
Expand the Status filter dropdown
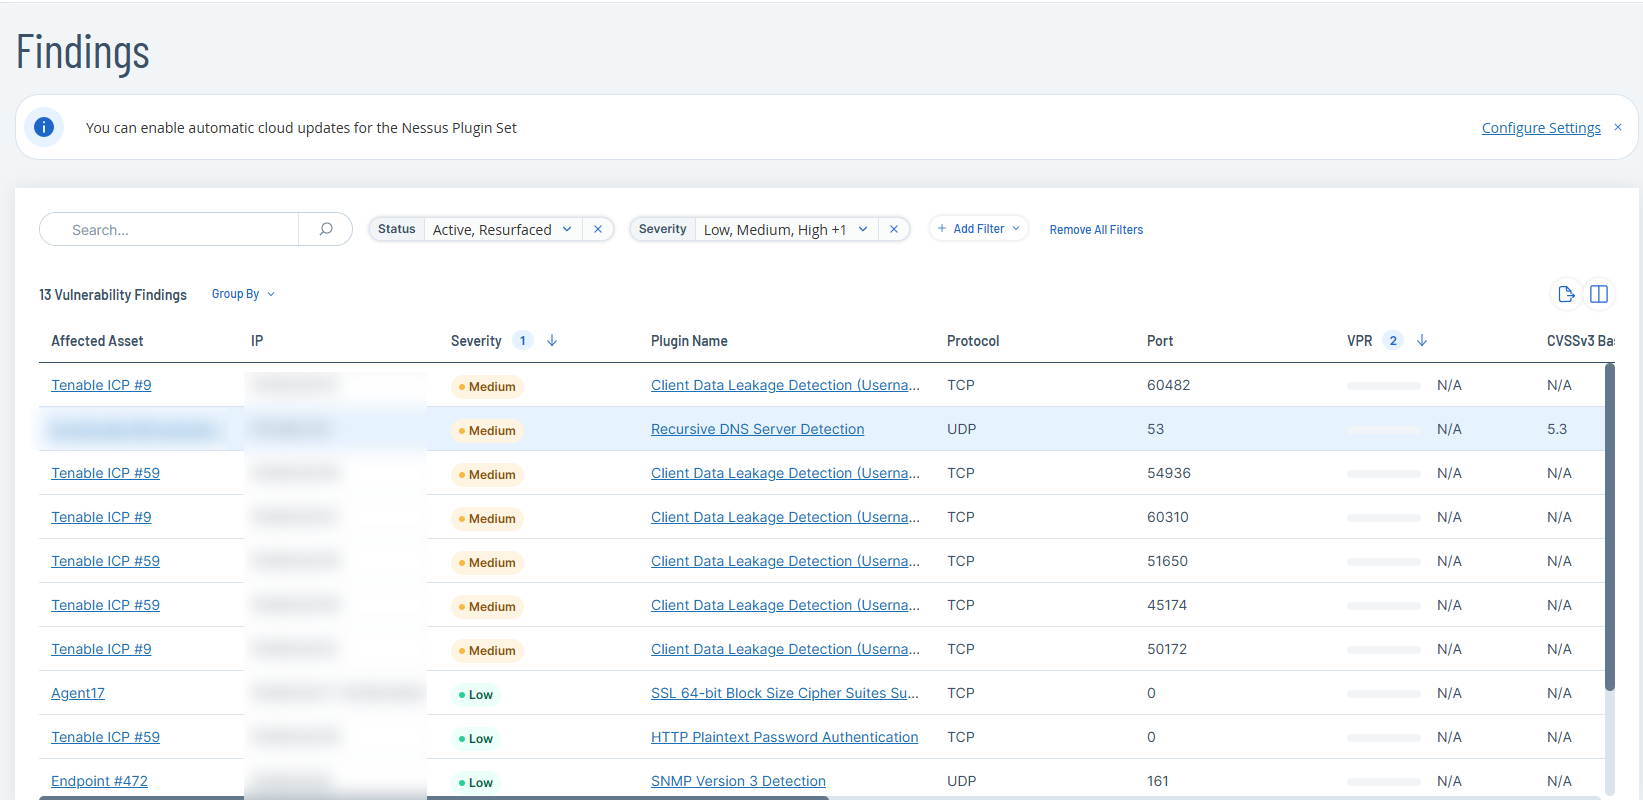[x=567, y=229]
